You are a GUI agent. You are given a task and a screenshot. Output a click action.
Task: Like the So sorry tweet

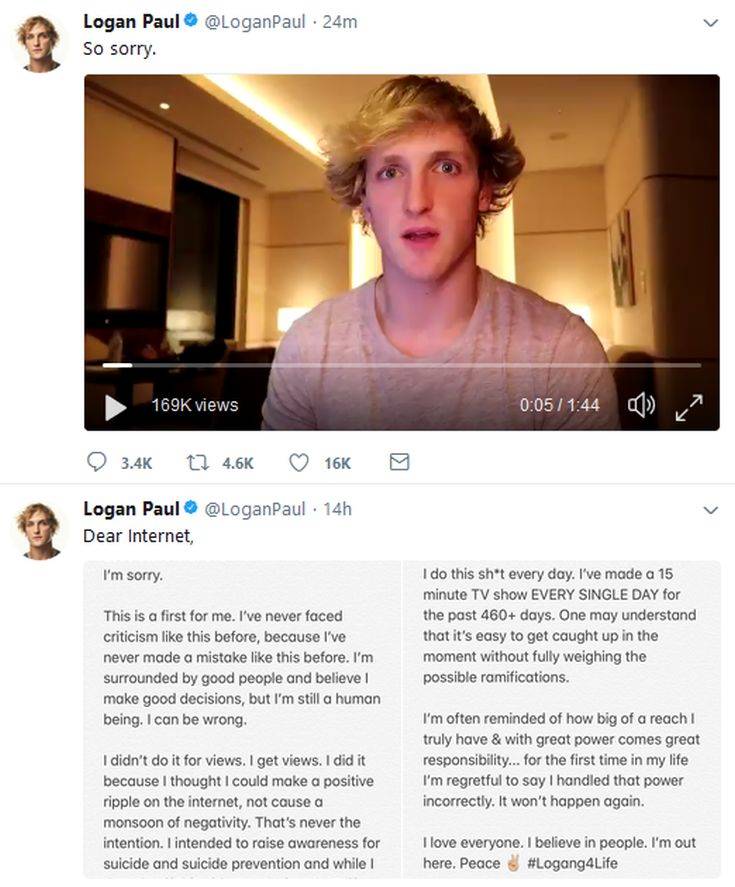coord(299,463)
